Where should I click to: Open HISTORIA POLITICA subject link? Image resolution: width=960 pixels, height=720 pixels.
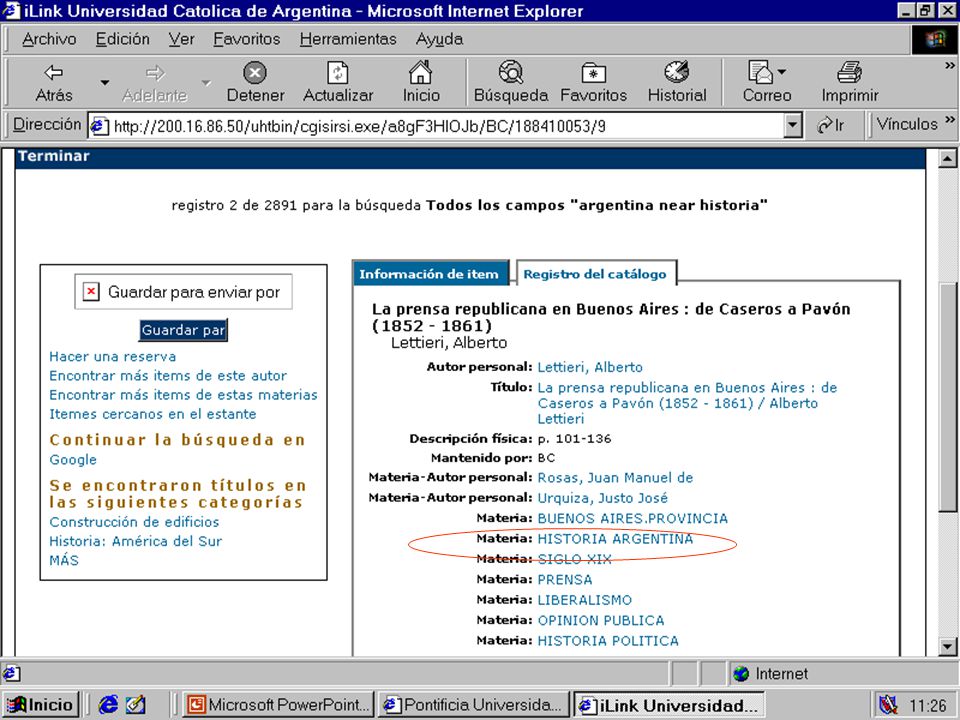click(608, 641)
